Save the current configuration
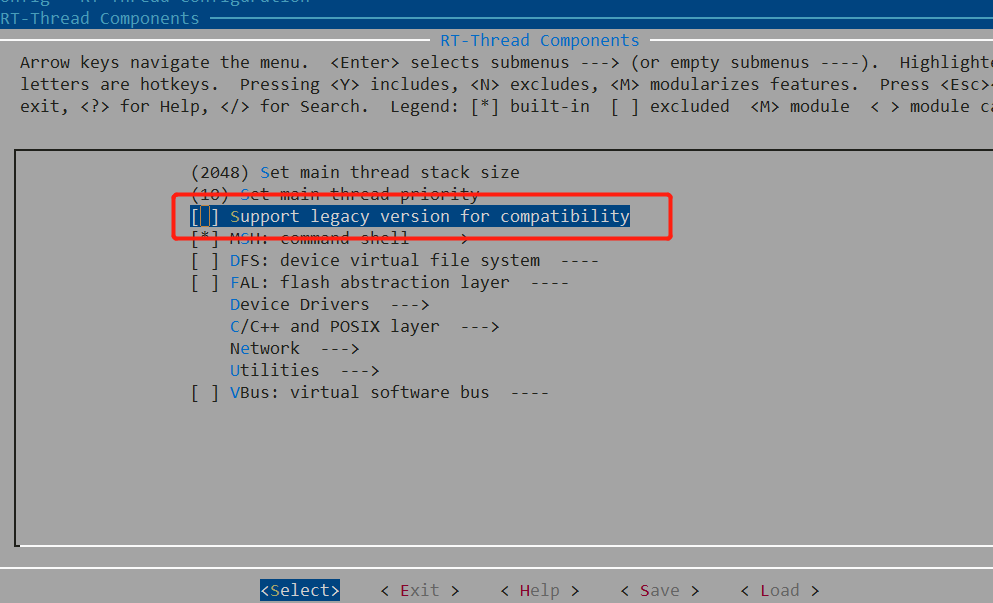 659,590
